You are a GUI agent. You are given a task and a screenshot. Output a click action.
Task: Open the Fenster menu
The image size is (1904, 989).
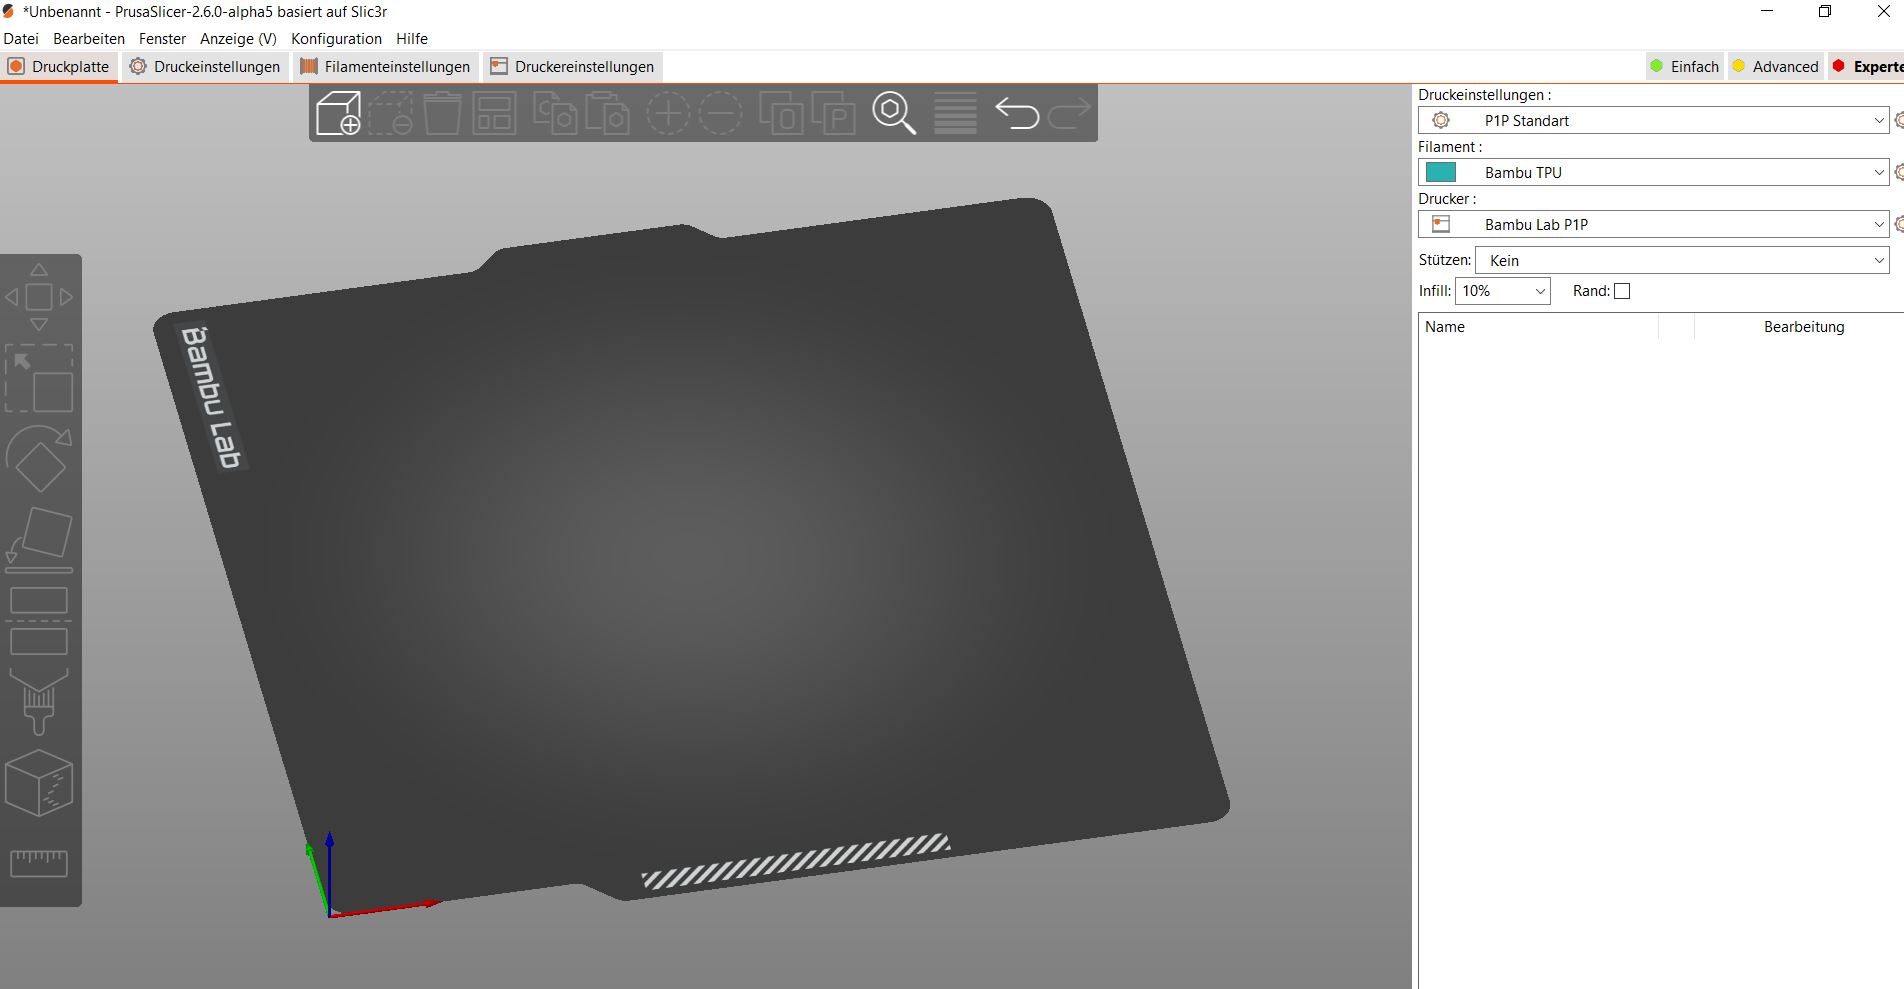(162, 39)
